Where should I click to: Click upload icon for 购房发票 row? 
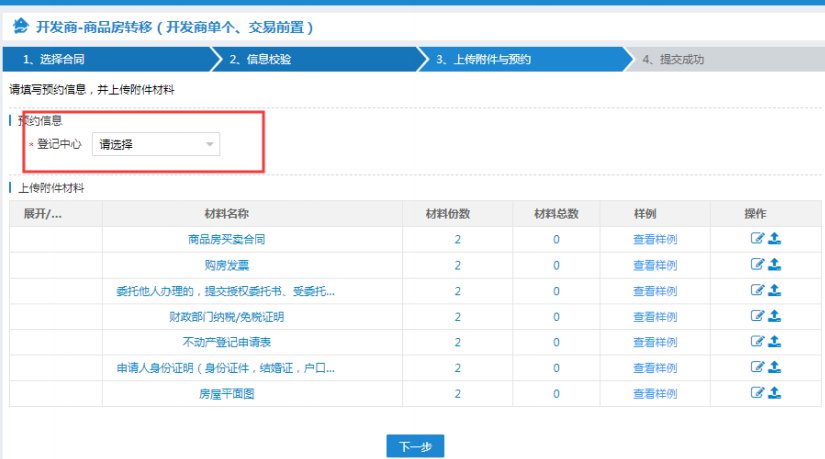tap(774, 264)
